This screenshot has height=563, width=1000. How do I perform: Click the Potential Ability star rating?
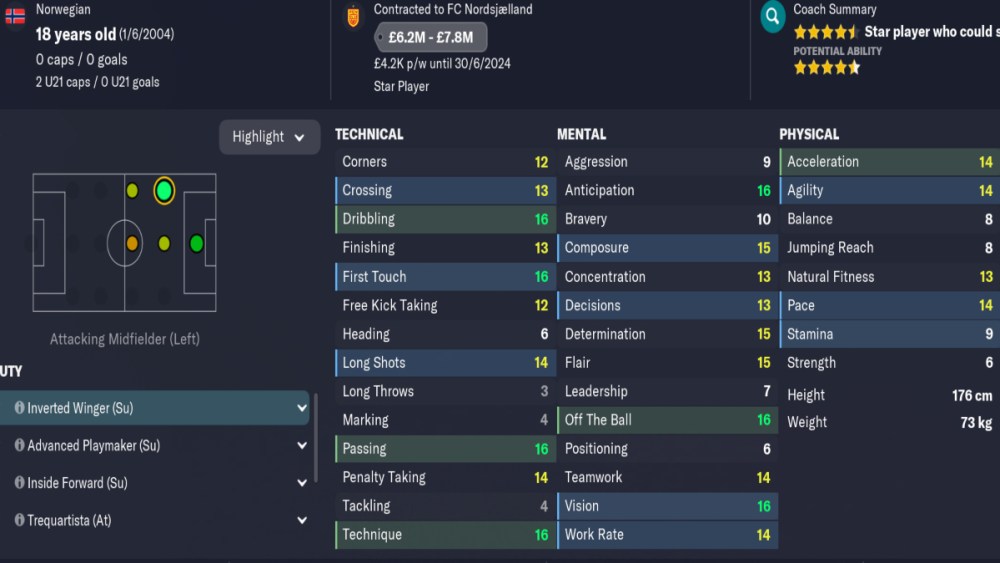click(827, 68)
